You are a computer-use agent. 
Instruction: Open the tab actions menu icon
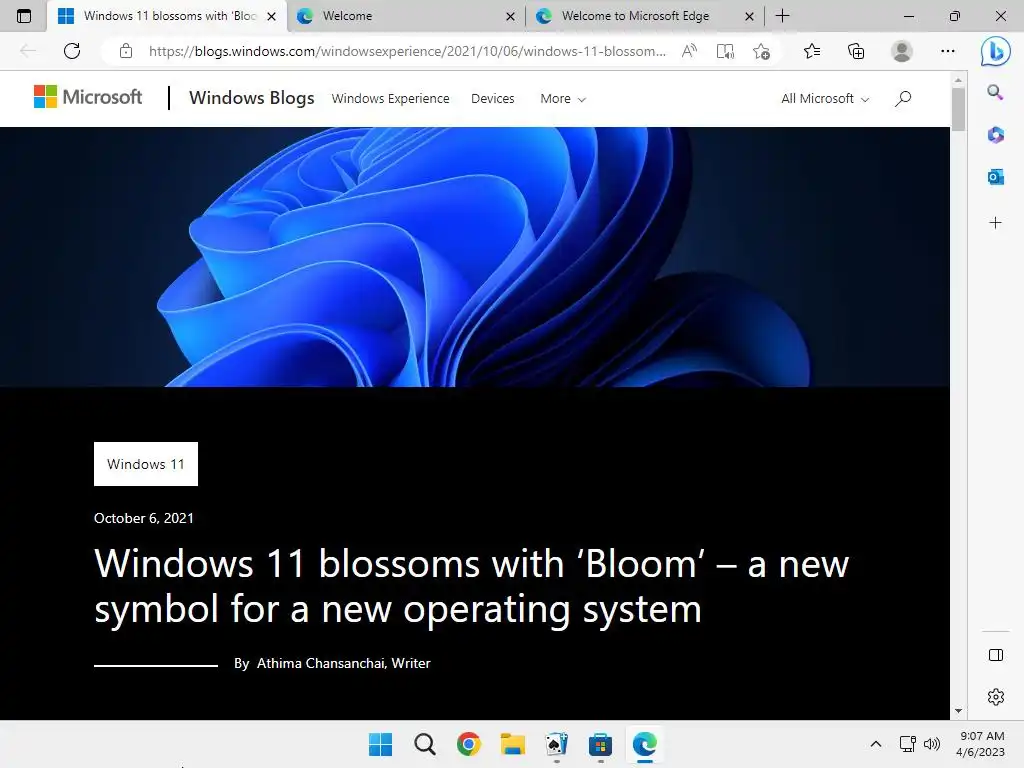(24, 16)
